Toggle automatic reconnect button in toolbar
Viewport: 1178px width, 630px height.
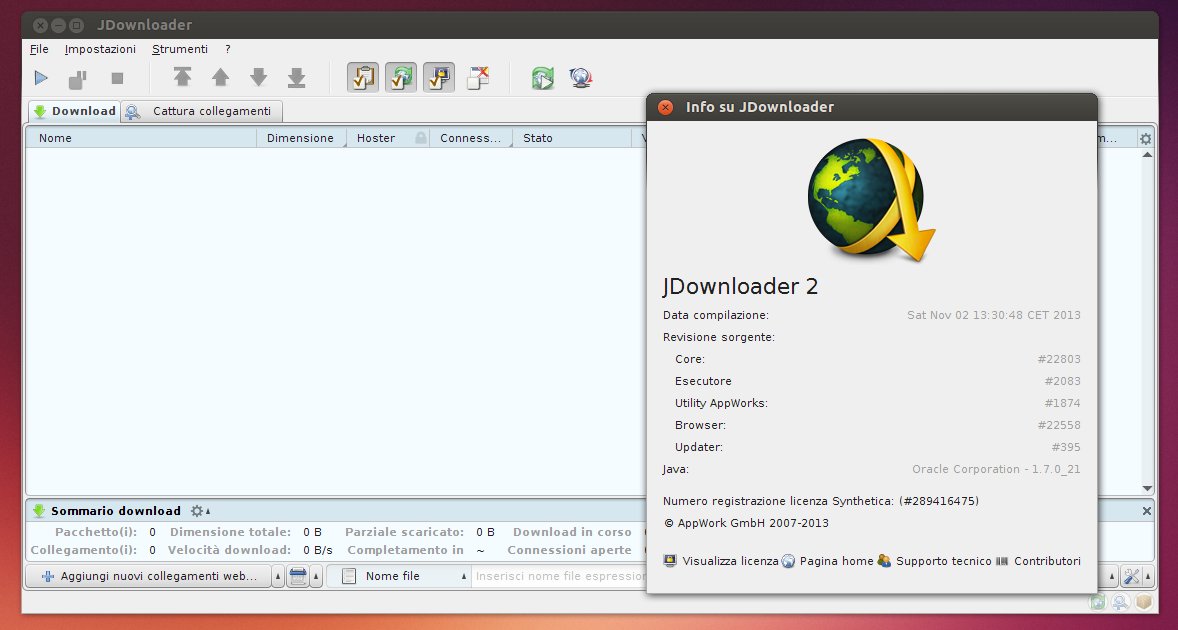point(401,77)
